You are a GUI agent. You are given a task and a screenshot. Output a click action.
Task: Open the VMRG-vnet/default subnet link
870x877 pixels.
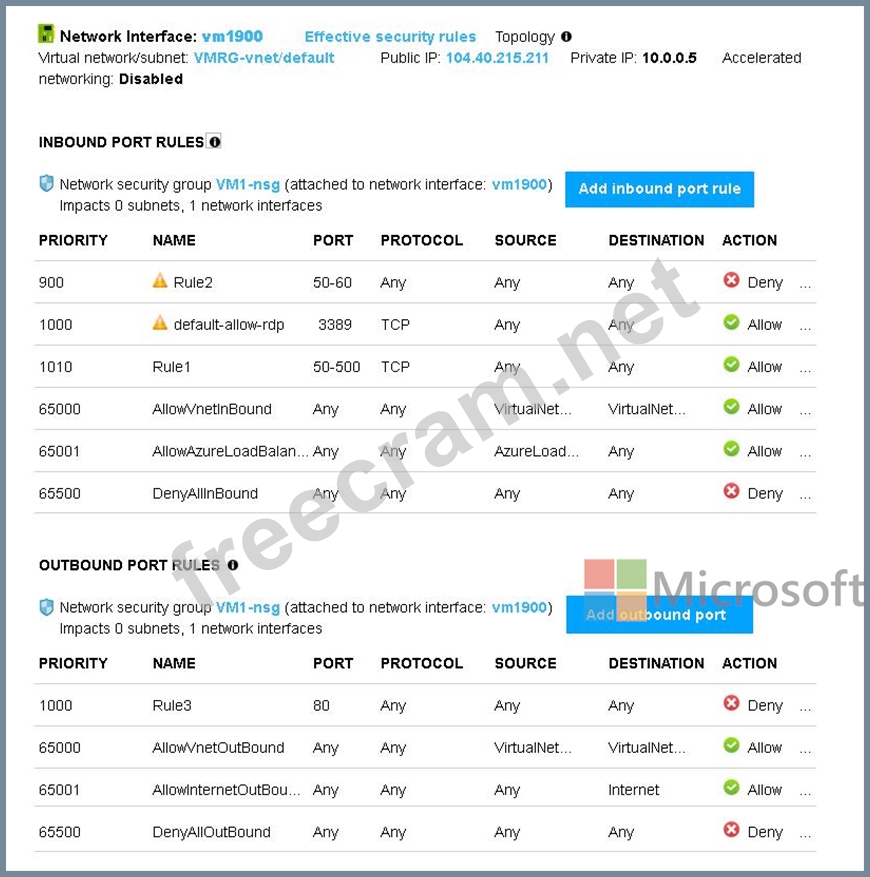(264, 58)
